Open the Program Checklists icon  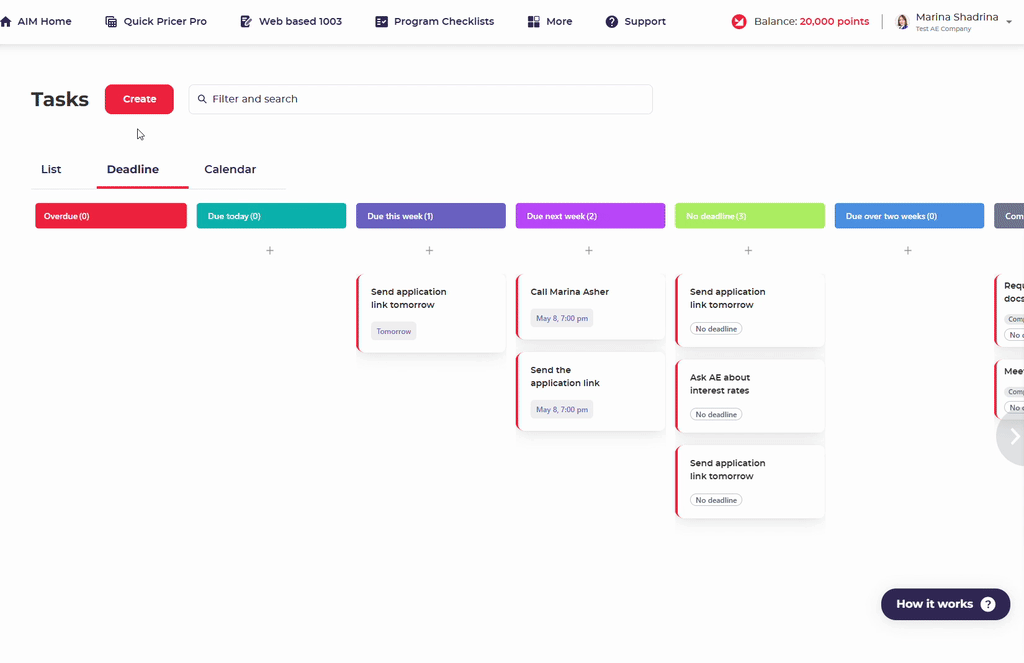381,22
